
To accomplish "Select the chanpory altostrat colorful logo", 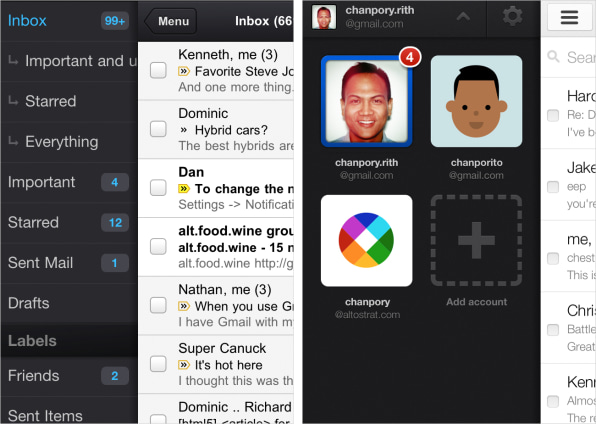I will click(x=366, y=240).
